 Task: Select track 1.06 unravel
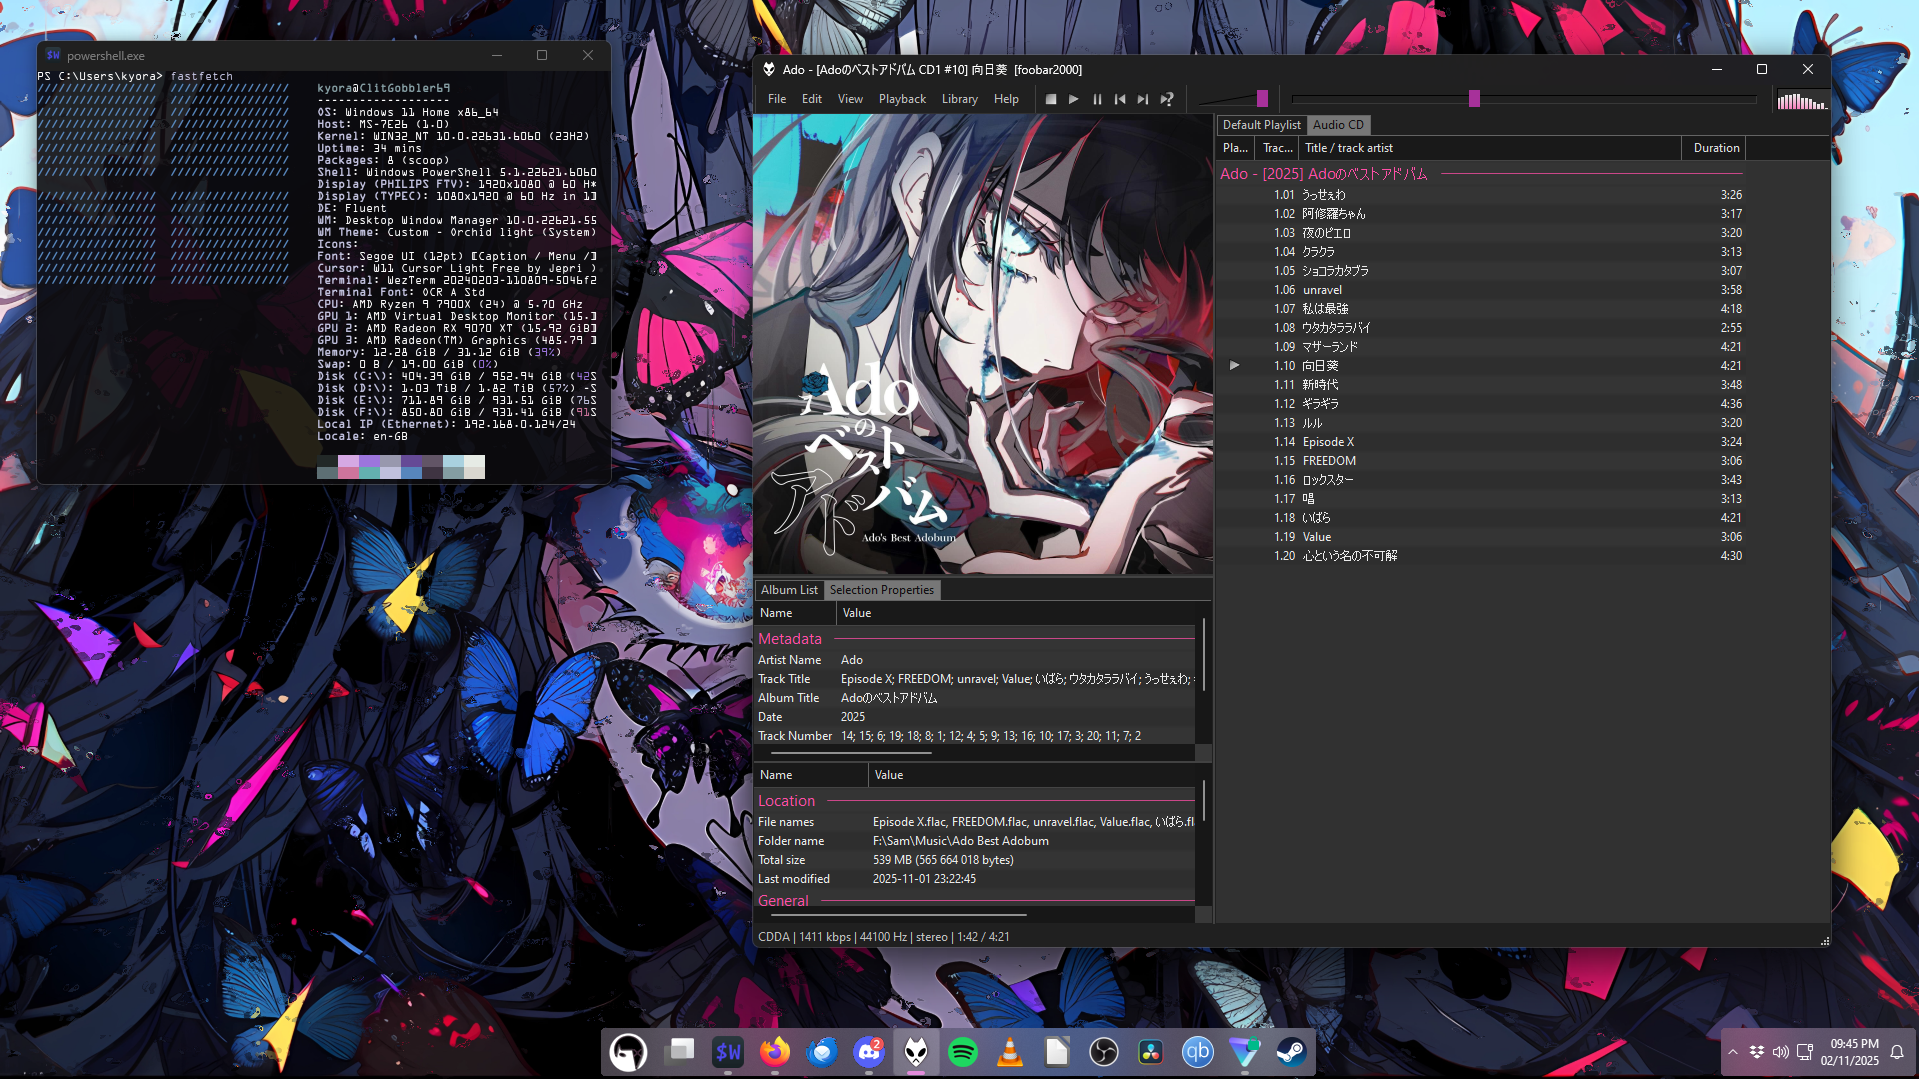coord(1481,290)
